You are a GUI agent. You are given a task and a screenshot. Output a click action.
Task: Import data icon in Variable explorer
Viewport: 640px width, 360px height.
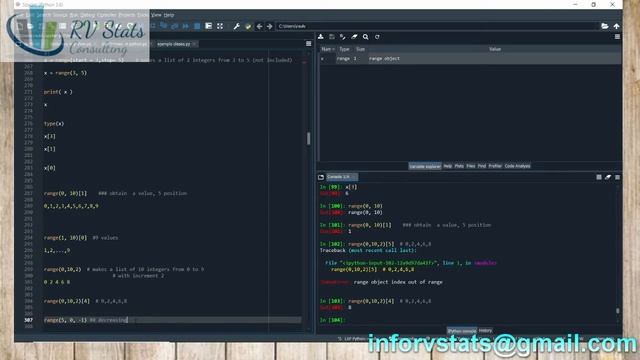click(321, 37)
